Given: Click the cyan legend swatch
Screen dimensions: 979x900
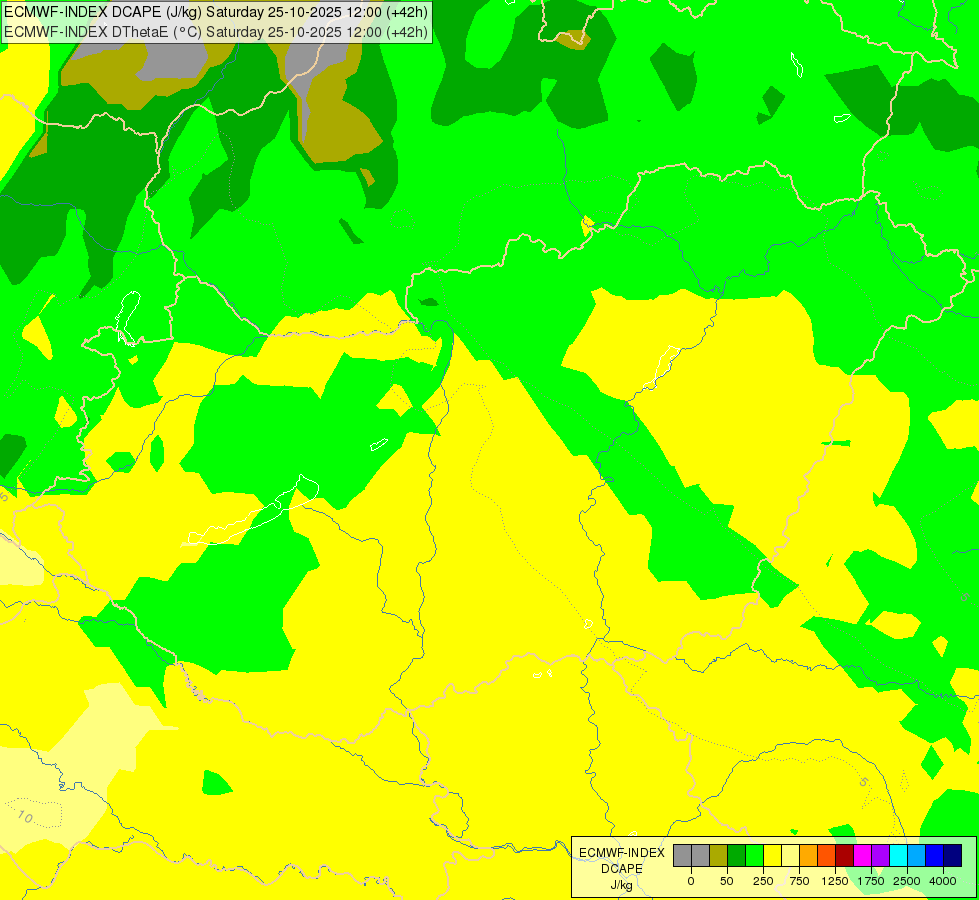Looking at the screenshot, I should point(898,855).
